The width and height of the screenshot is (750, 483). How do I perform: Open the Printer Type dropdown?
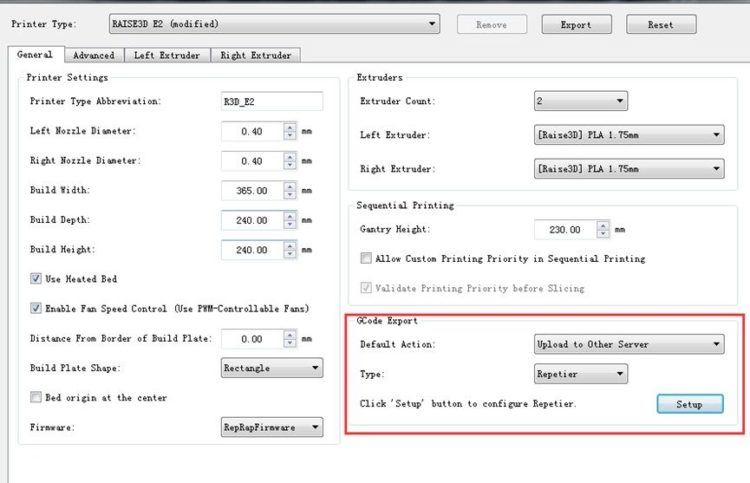point(274,24)
